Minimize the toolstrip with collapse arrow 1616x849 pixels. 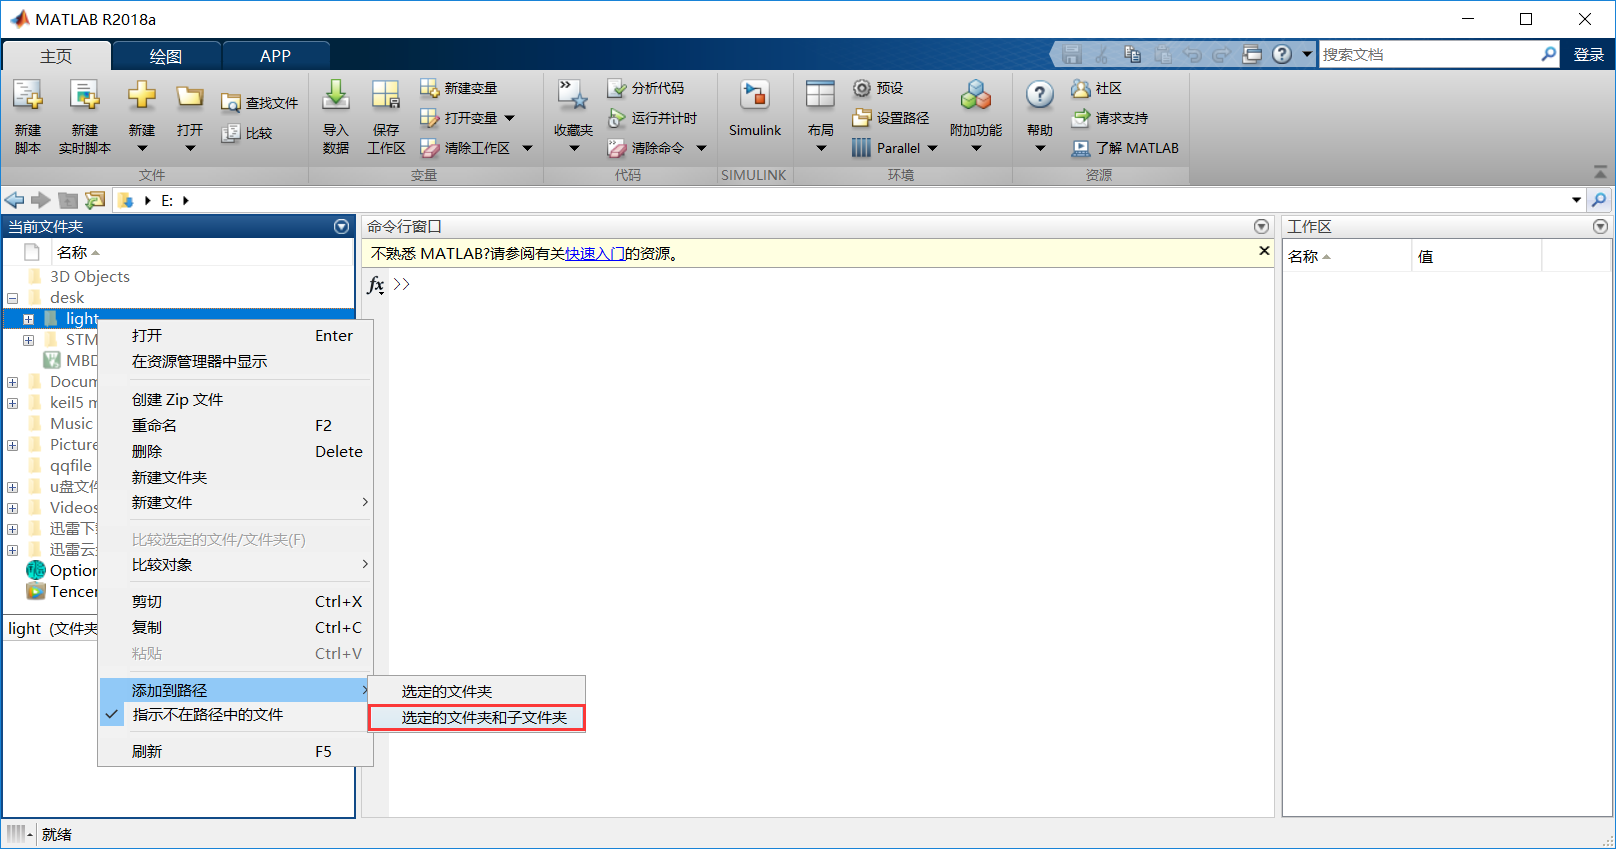[x=1600, y=172]
